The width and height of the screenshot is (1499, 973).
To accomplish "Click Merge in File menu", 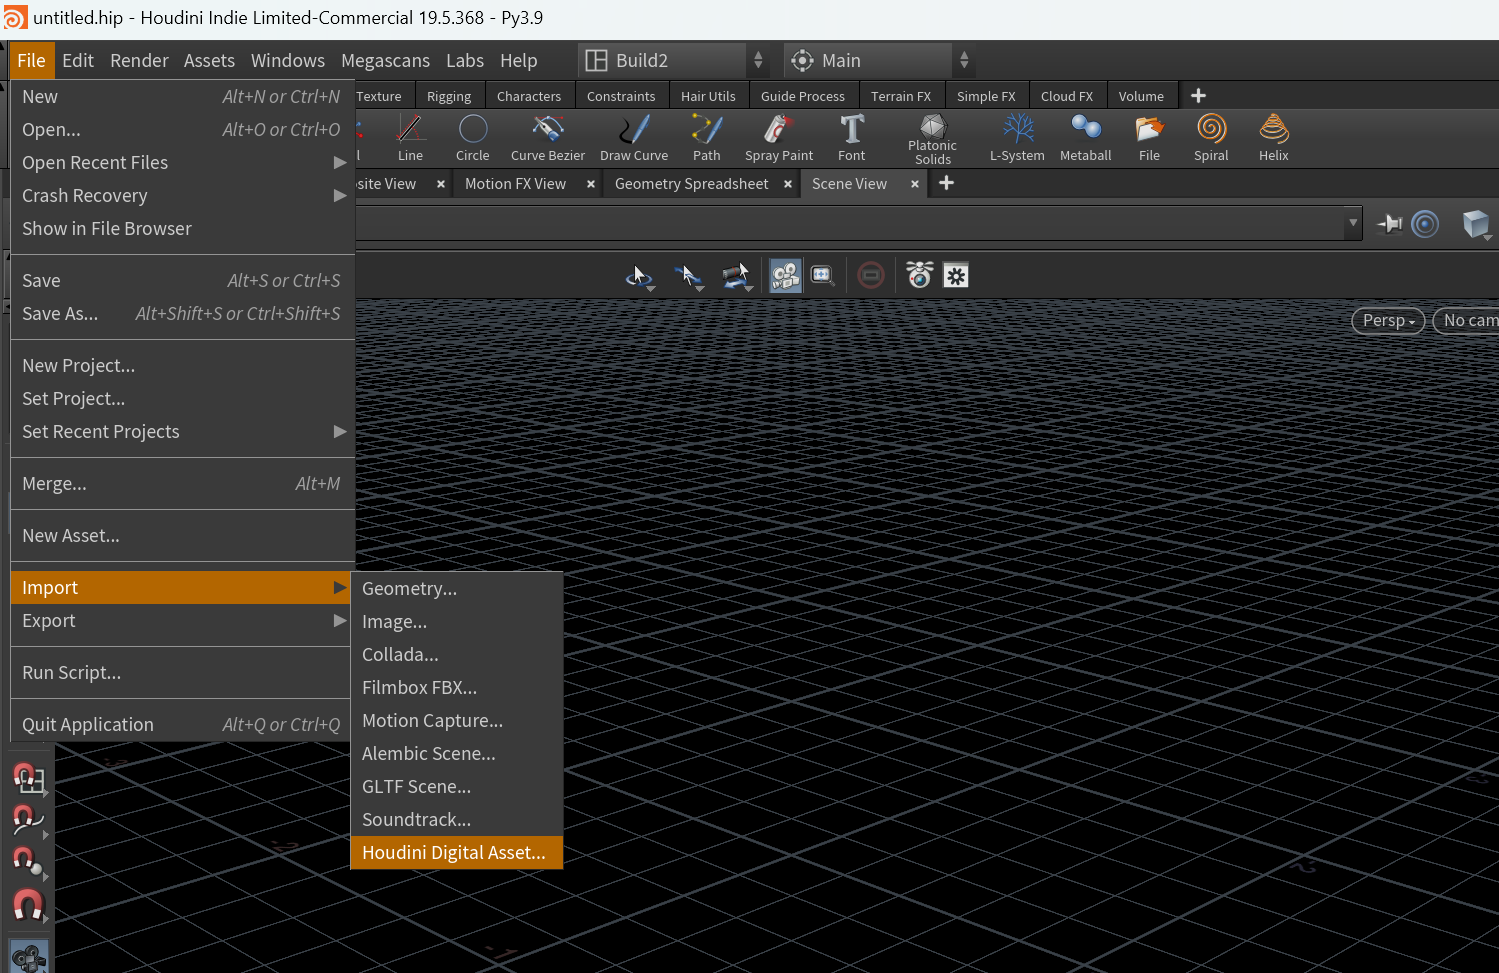I will point(183,484).
